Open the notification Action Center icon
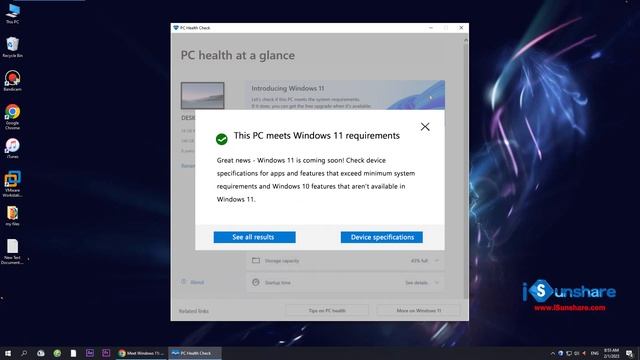This screenshot has height=360, width=640. pyautogui.click(x=629, y=353)
